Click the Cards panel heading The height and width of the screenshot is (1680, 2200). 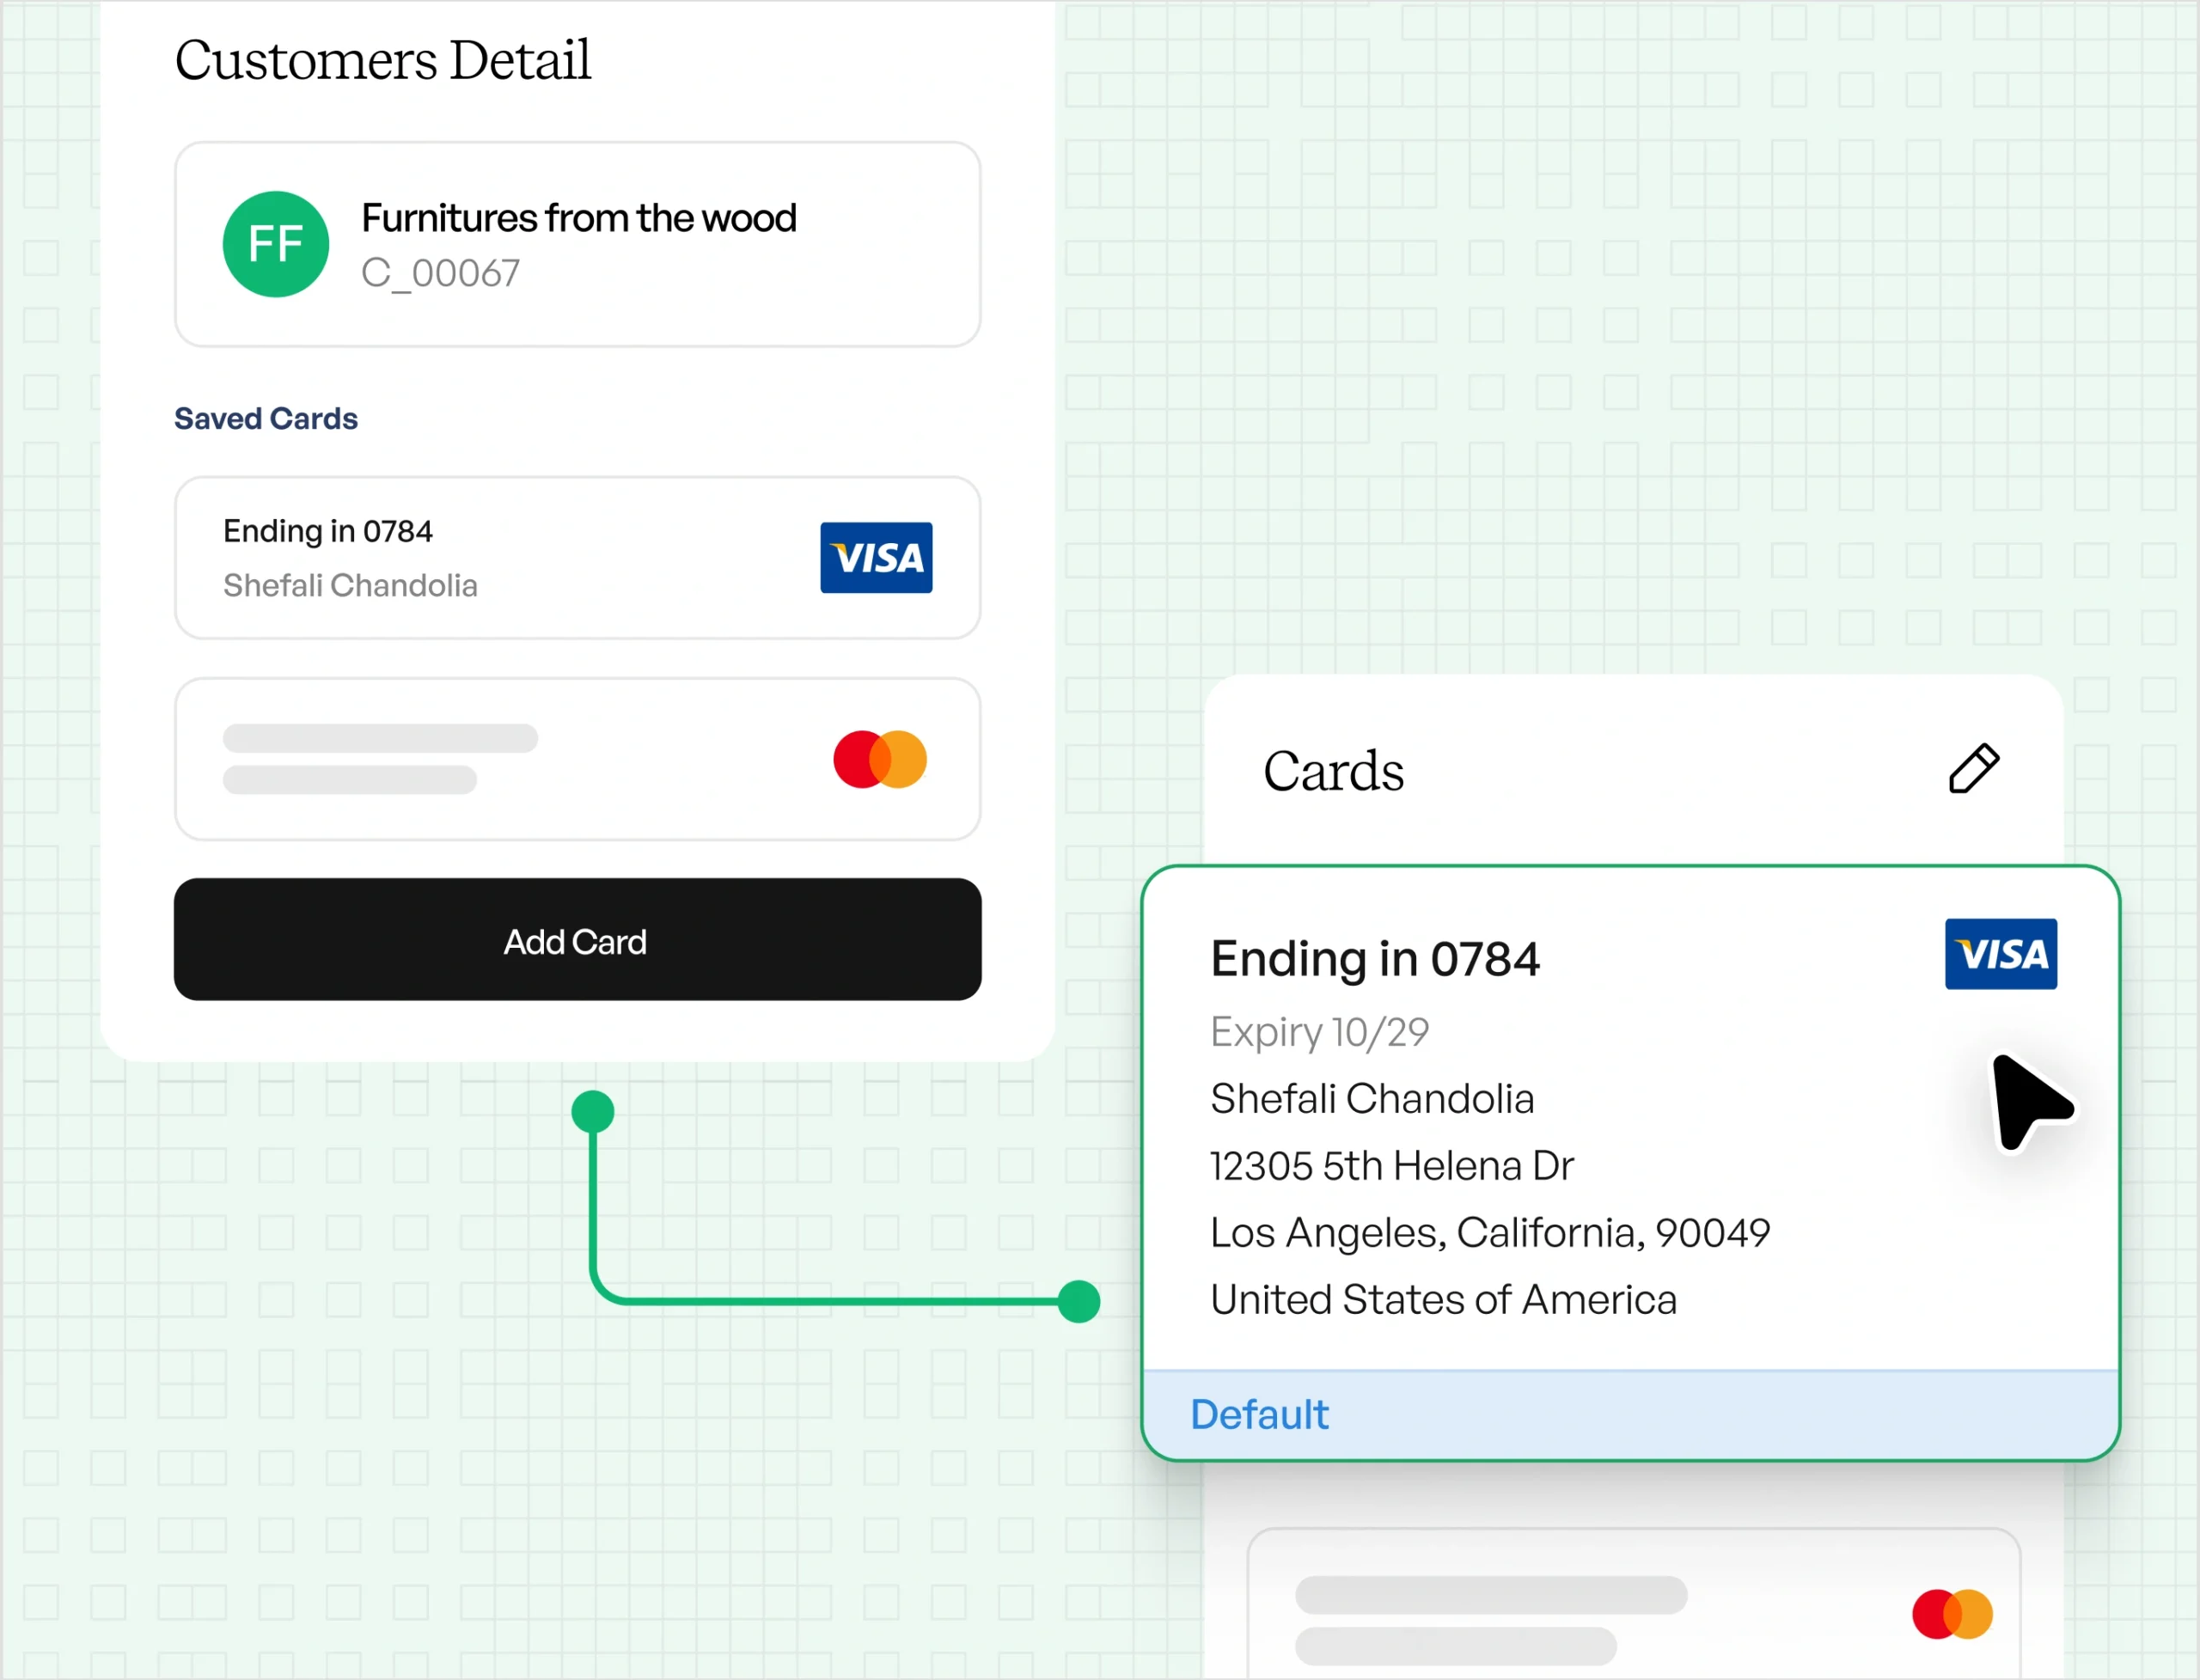coord(1333,771)
